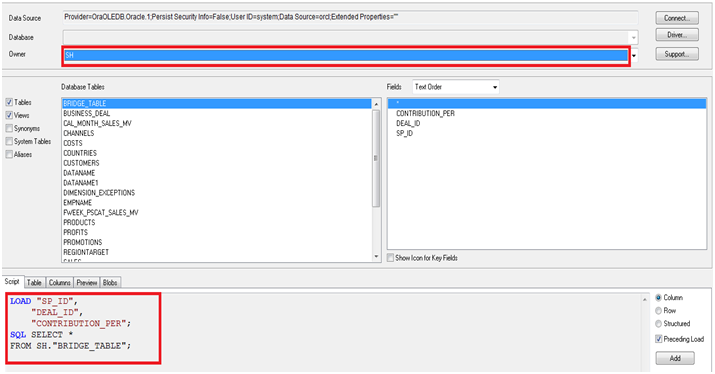Select the asterisk all-fields entry

(x=547, y=104)
